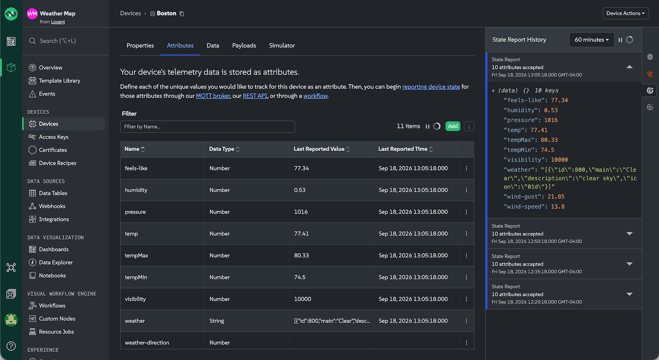The image size is (659, 360).
Task: Open Integrations page
Action: click(53, 219)
